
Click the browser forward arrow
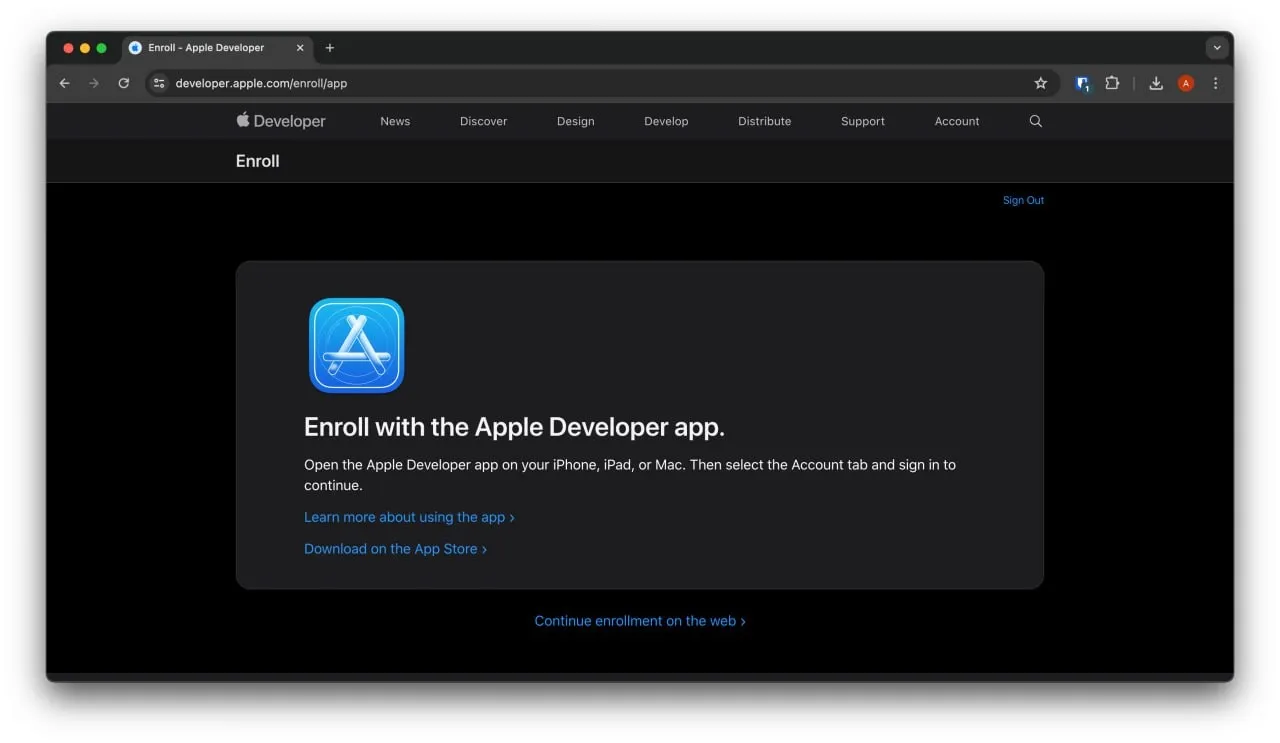[x=94, y=83]
